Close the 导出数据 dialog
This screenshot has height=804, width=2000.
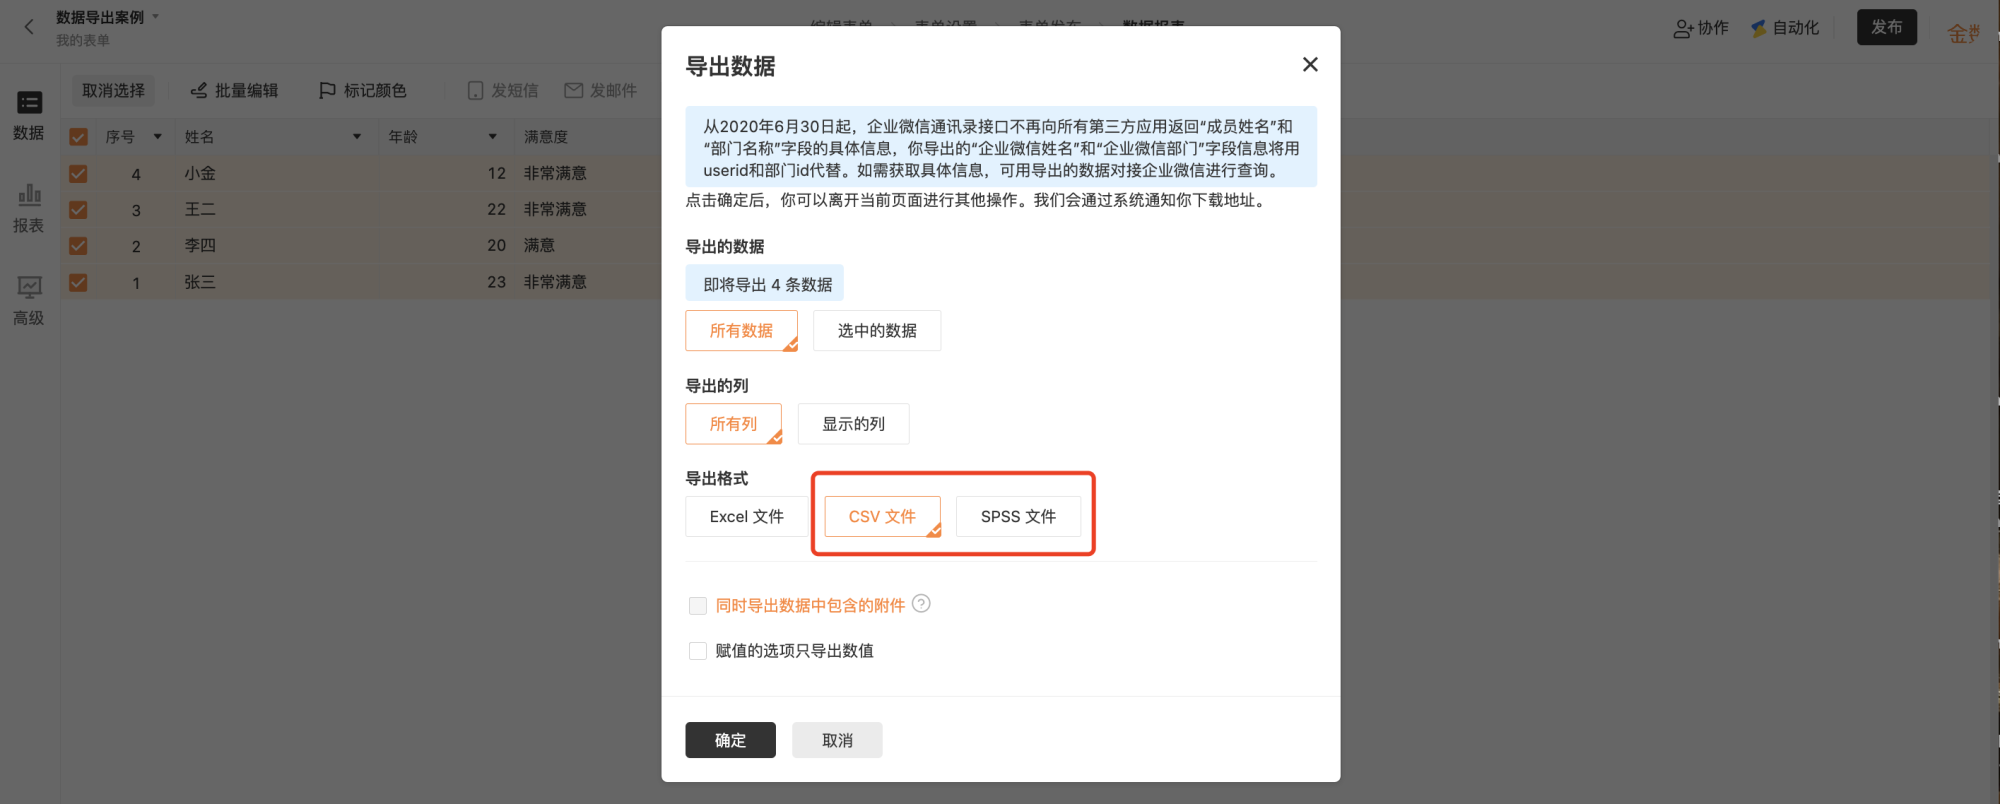pyautogui.click(x=1310, y=65)
